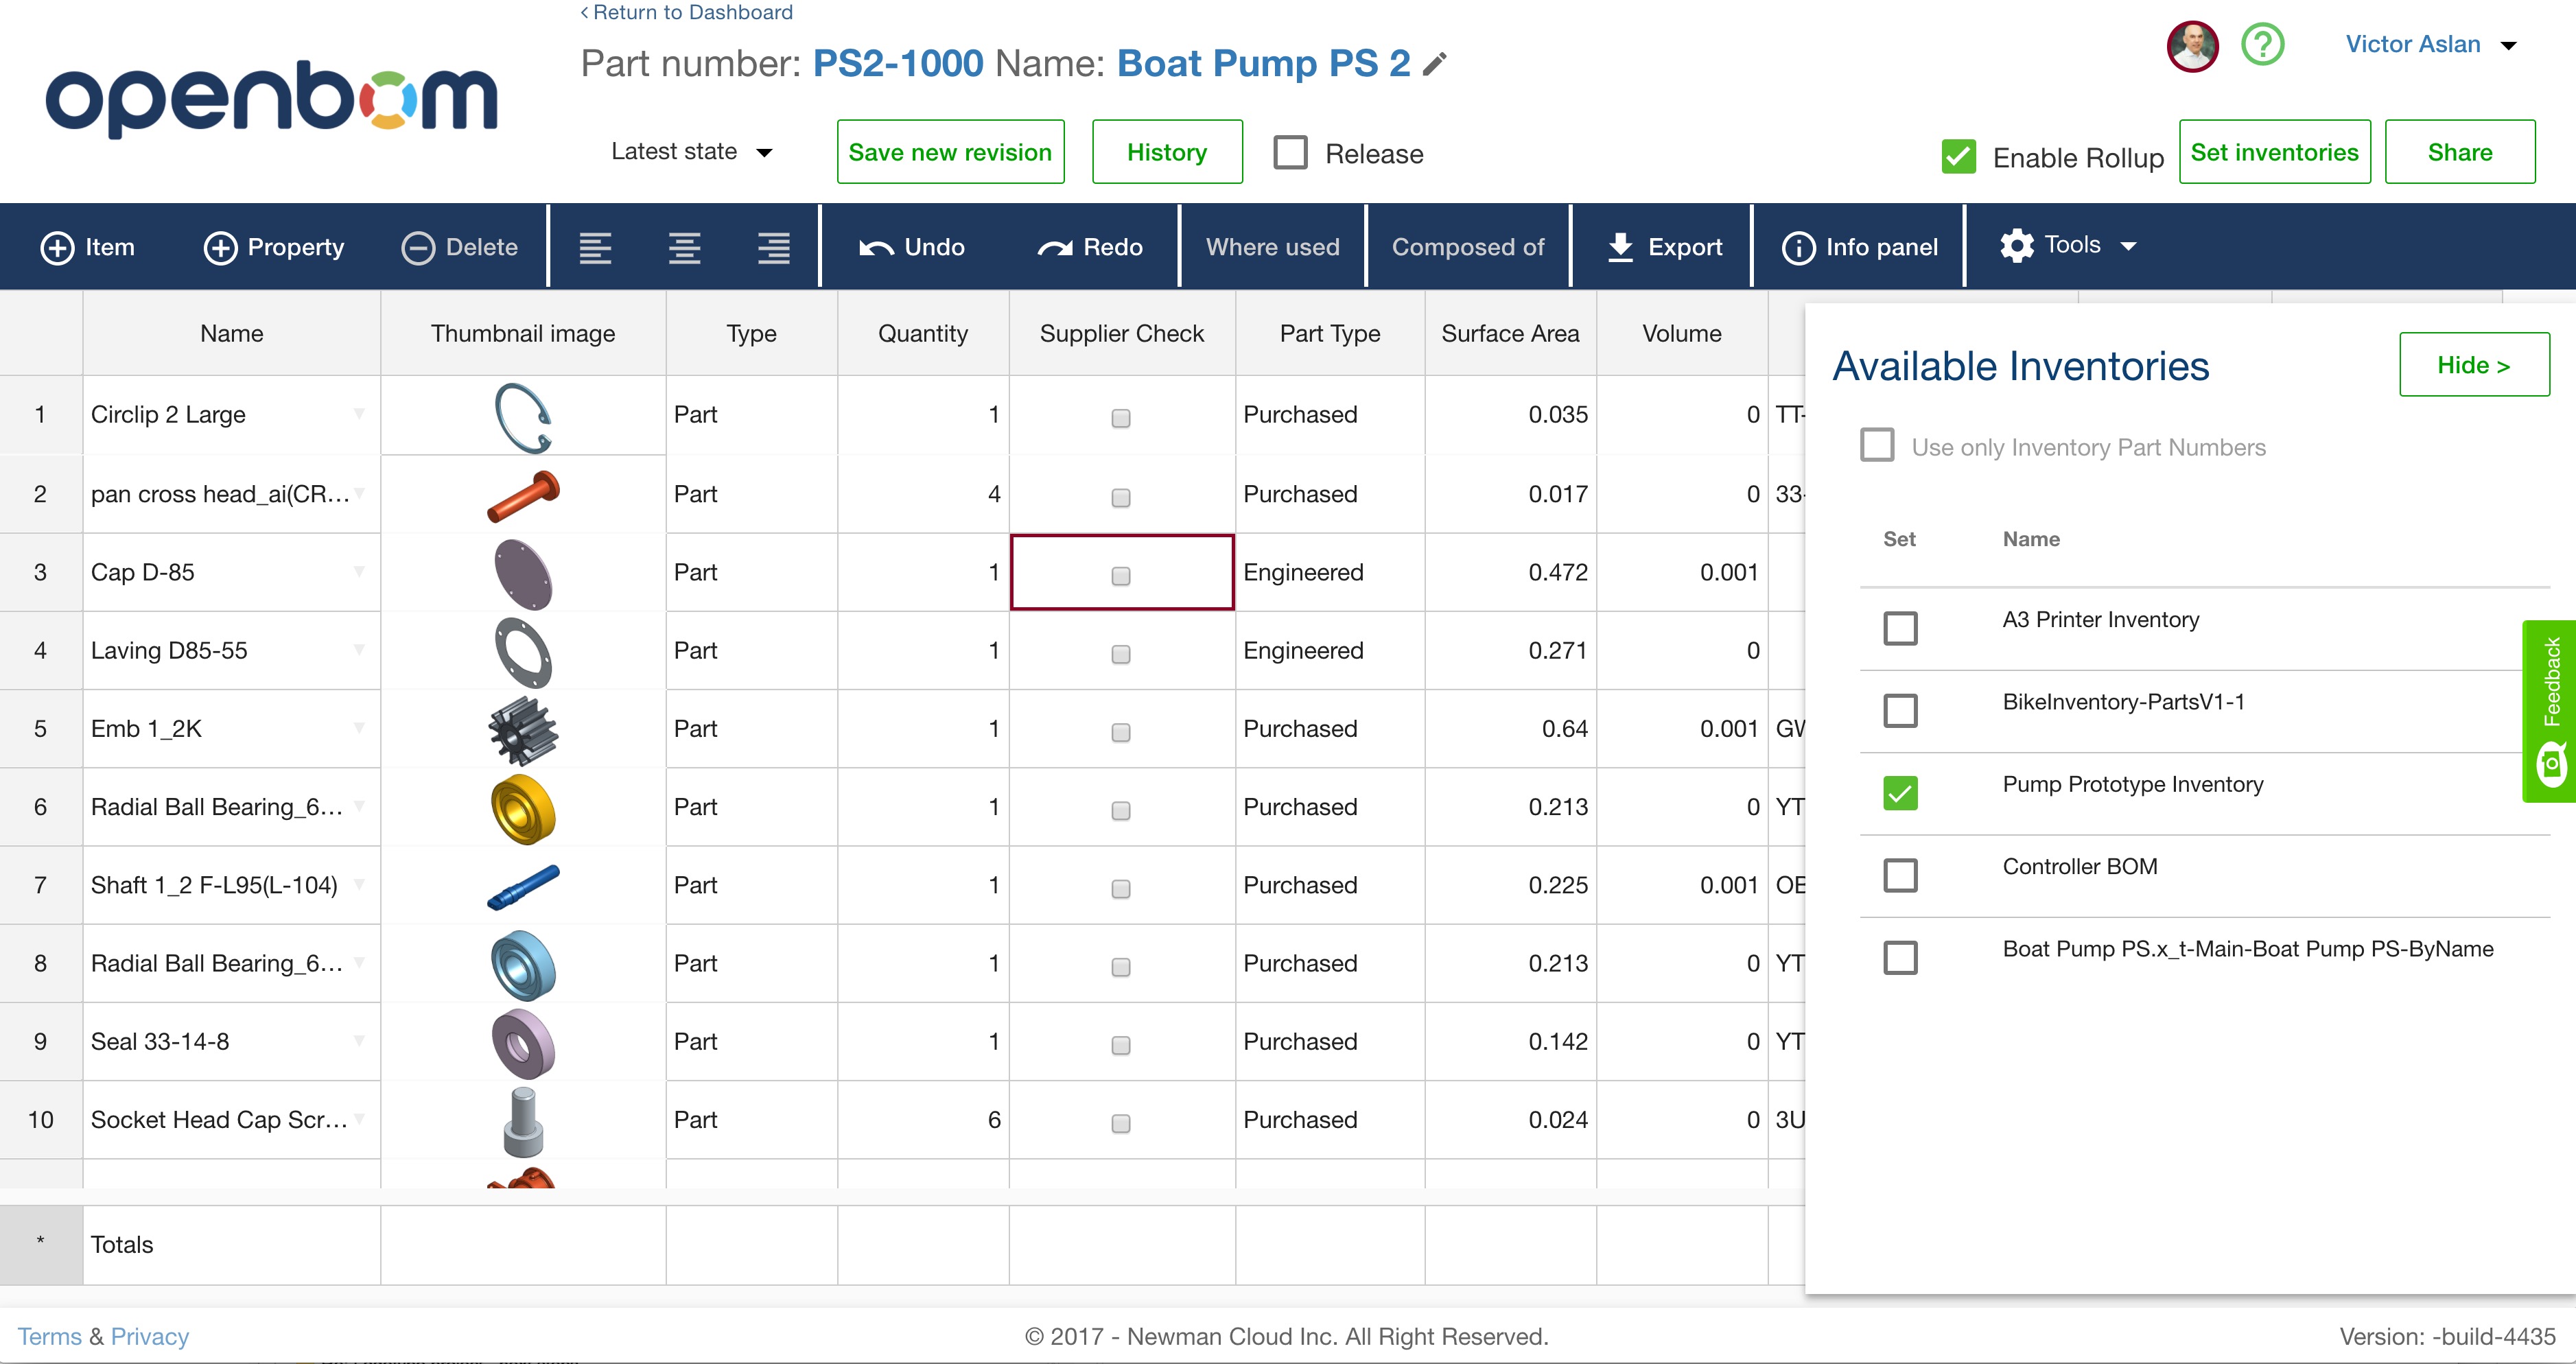Hide the Available Inventories panel

2473,365
